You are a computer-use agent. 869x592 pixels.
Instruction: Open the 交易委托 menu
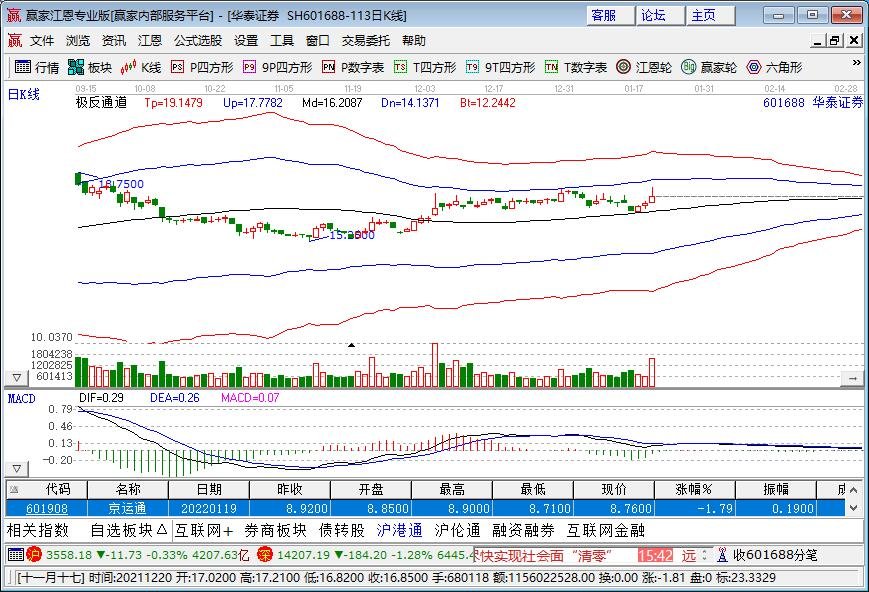coord(366,40)
